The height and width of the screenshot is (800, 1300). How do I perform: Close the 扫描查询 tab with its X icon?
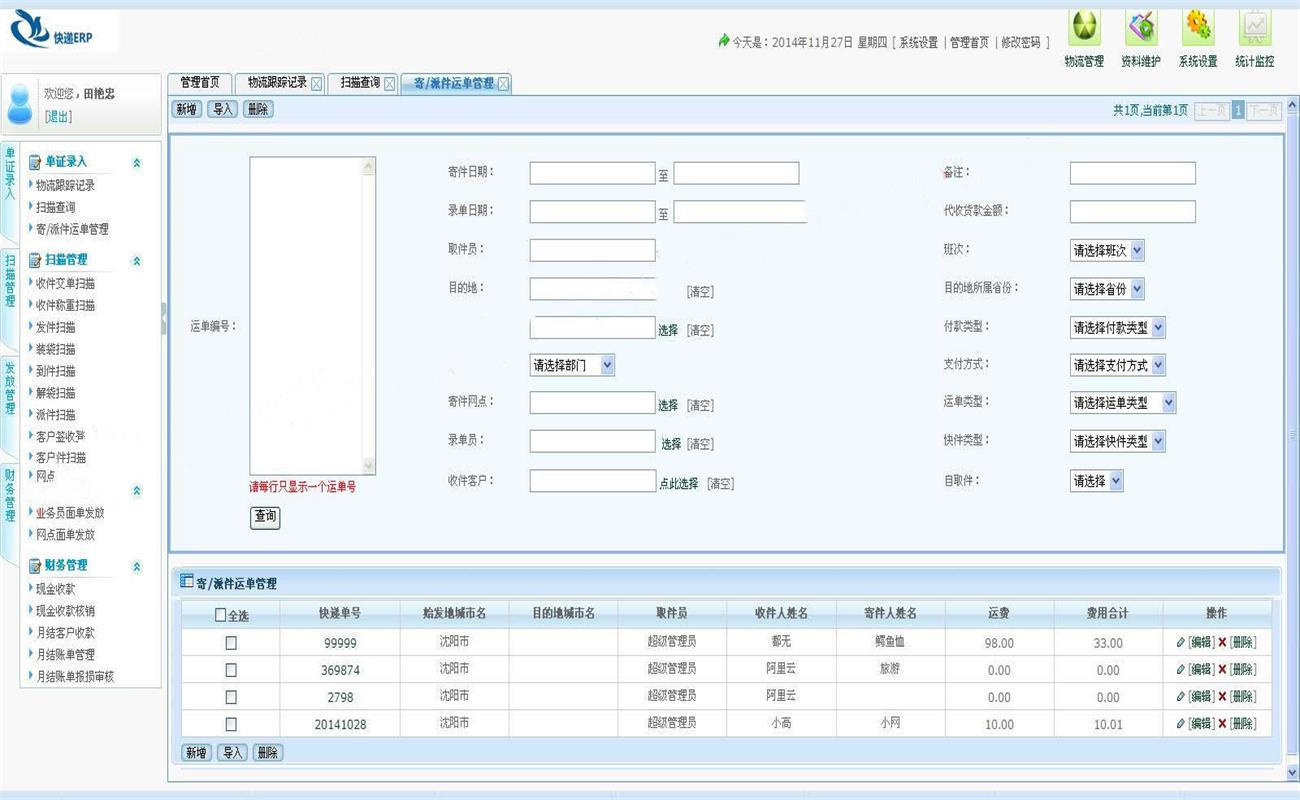coord(390,84)
